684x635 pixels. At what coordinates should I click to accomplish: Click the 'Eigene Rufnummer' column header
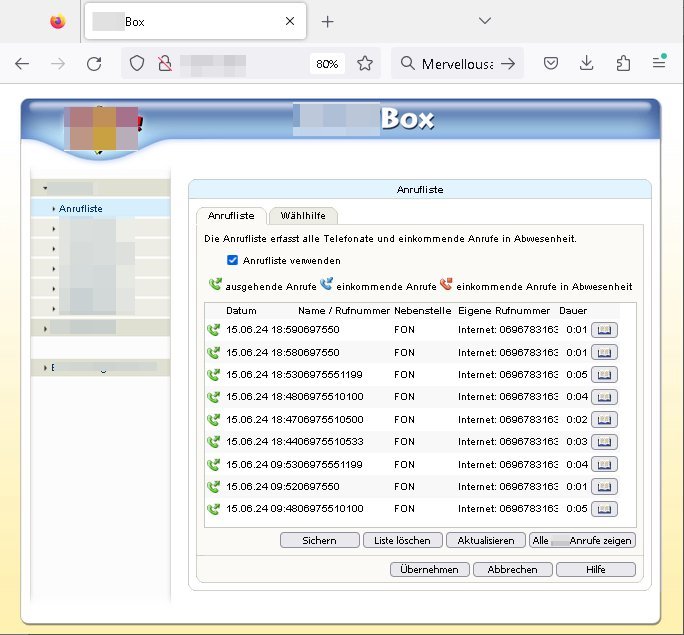coord(504,311)
